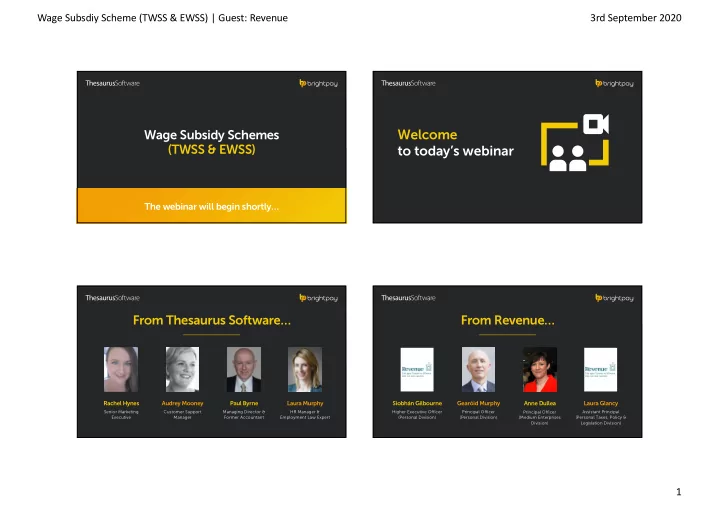
Task: Click the 'Senior Marketing Executive' job title
Action: [x=121, y=415]
